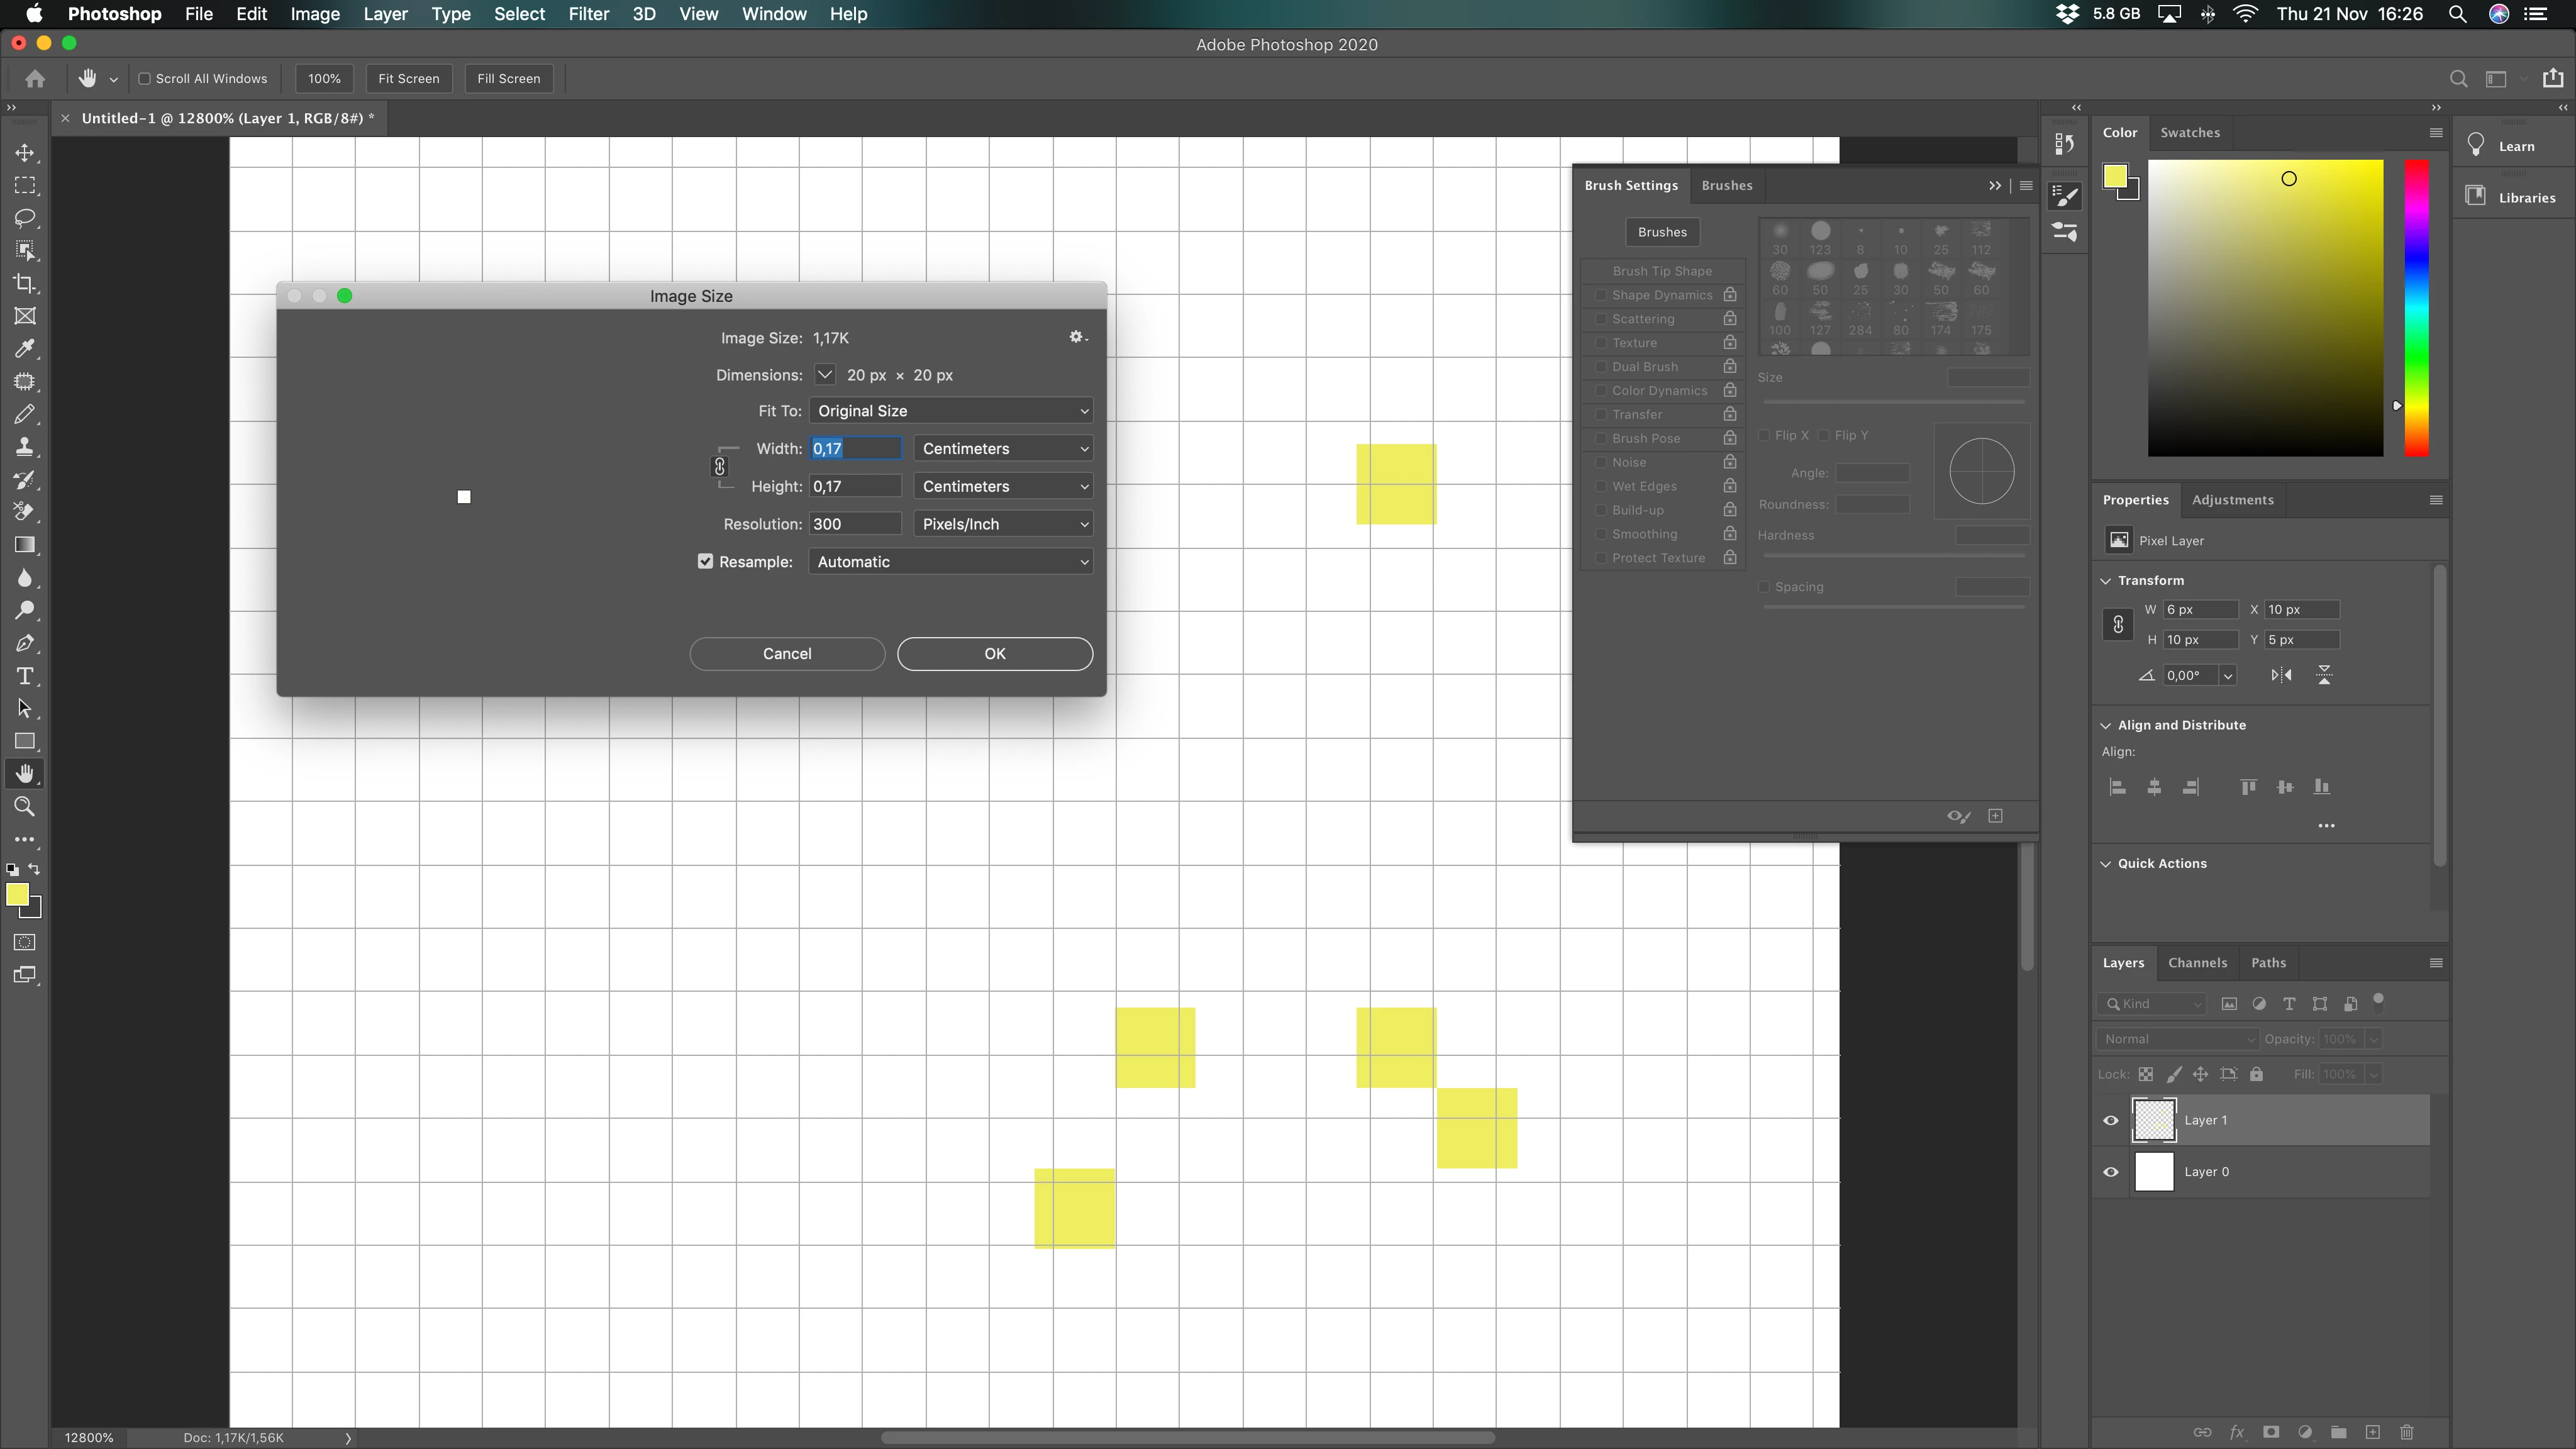Click the Height input field
This screenshot has width=2576, height=1449.
coord(855,486)
